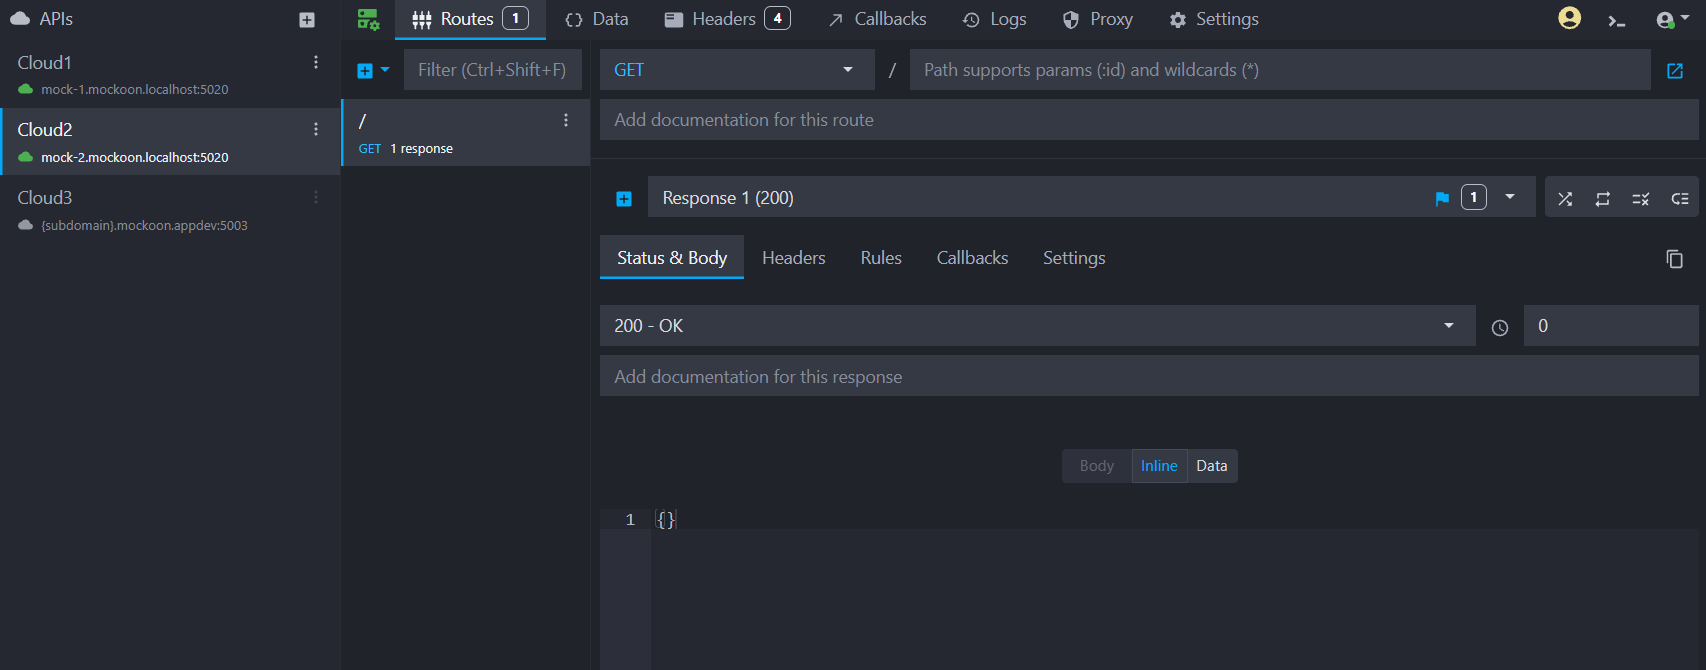Image resolution: width=1706 pixels, height=670 pixels.
Task: Open the Cloud1 environment menu
Action: [x=316, y=62]
